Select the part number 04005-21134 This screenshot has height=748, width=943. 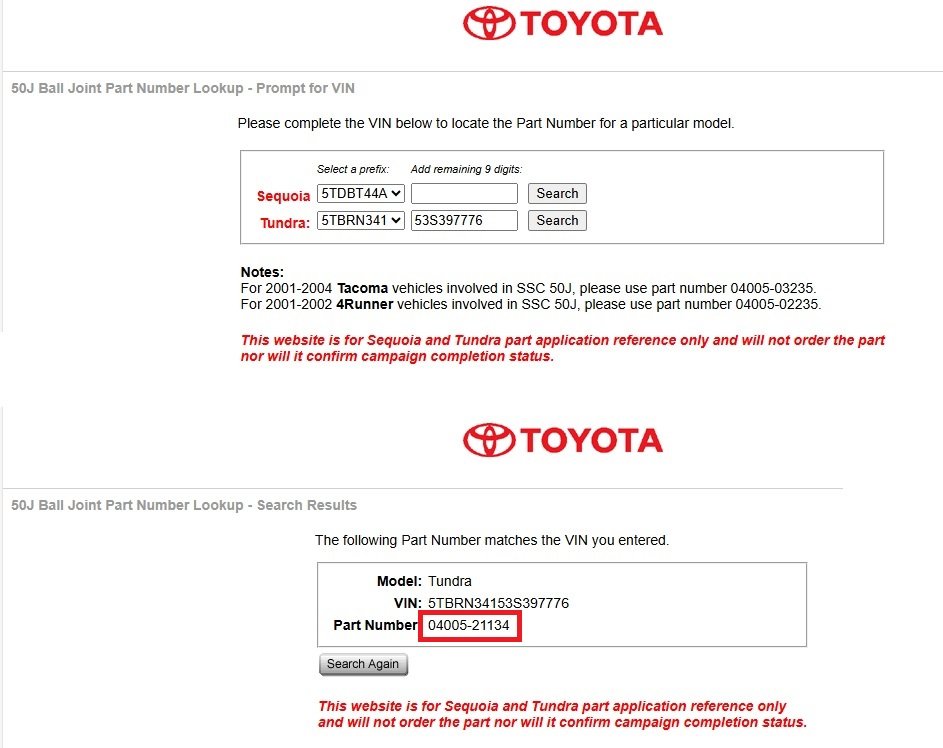pos(468,625)
